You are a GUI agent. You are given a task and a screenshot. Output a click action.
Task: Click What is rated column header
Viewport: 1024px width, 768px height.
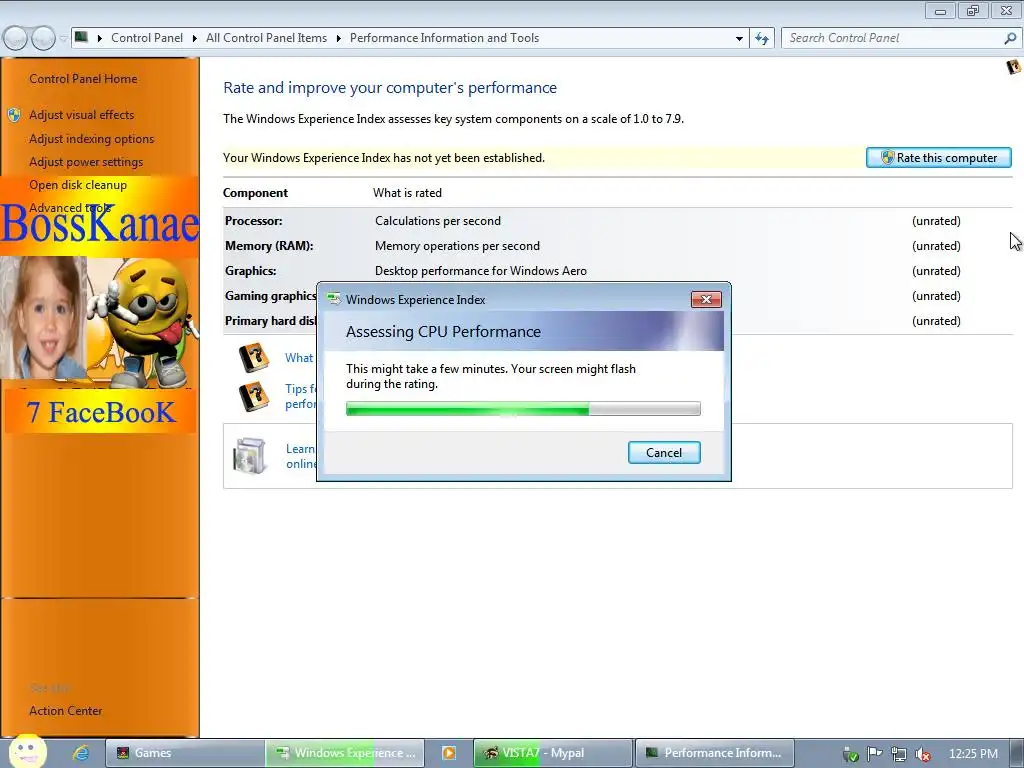click(x=408, y=193)
